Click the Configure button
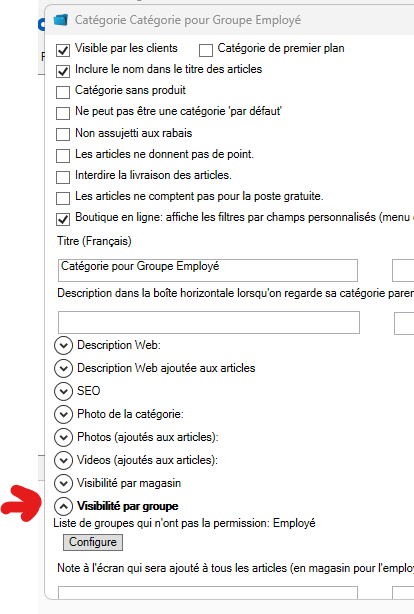The image size is (414, 614). (x=93, y=542)
